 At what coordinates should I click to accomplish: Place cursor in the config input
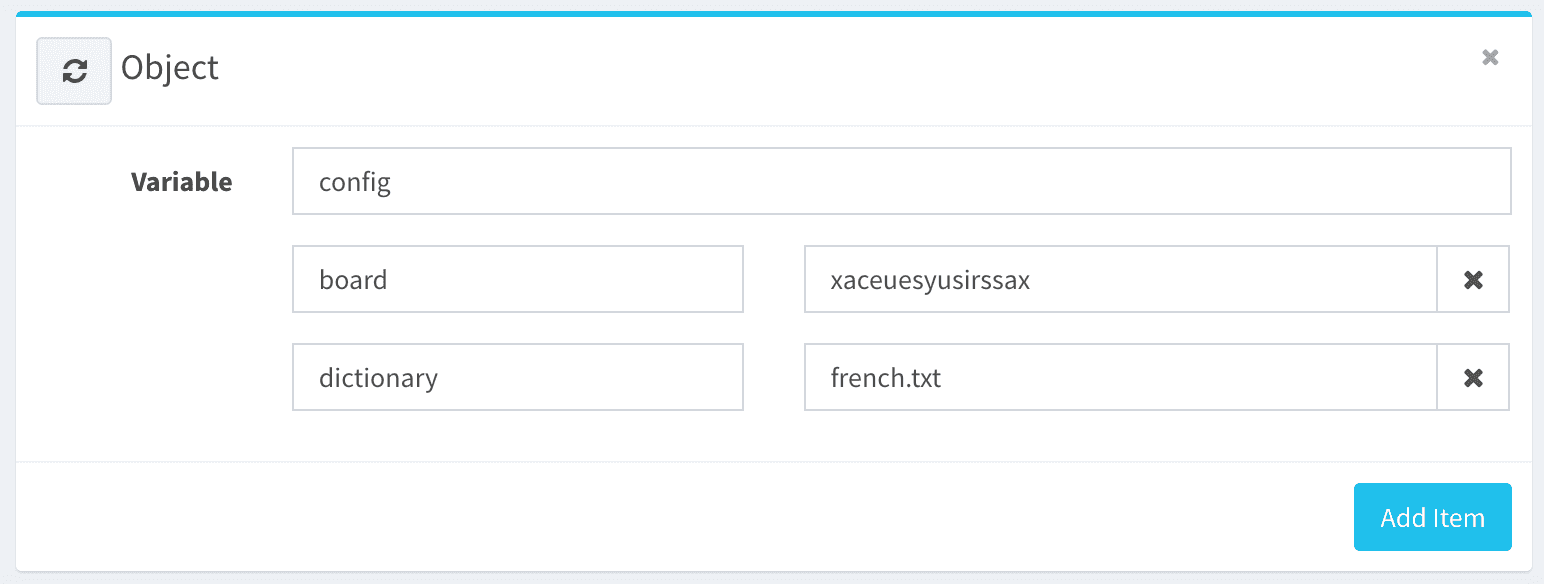pos(900,182)
